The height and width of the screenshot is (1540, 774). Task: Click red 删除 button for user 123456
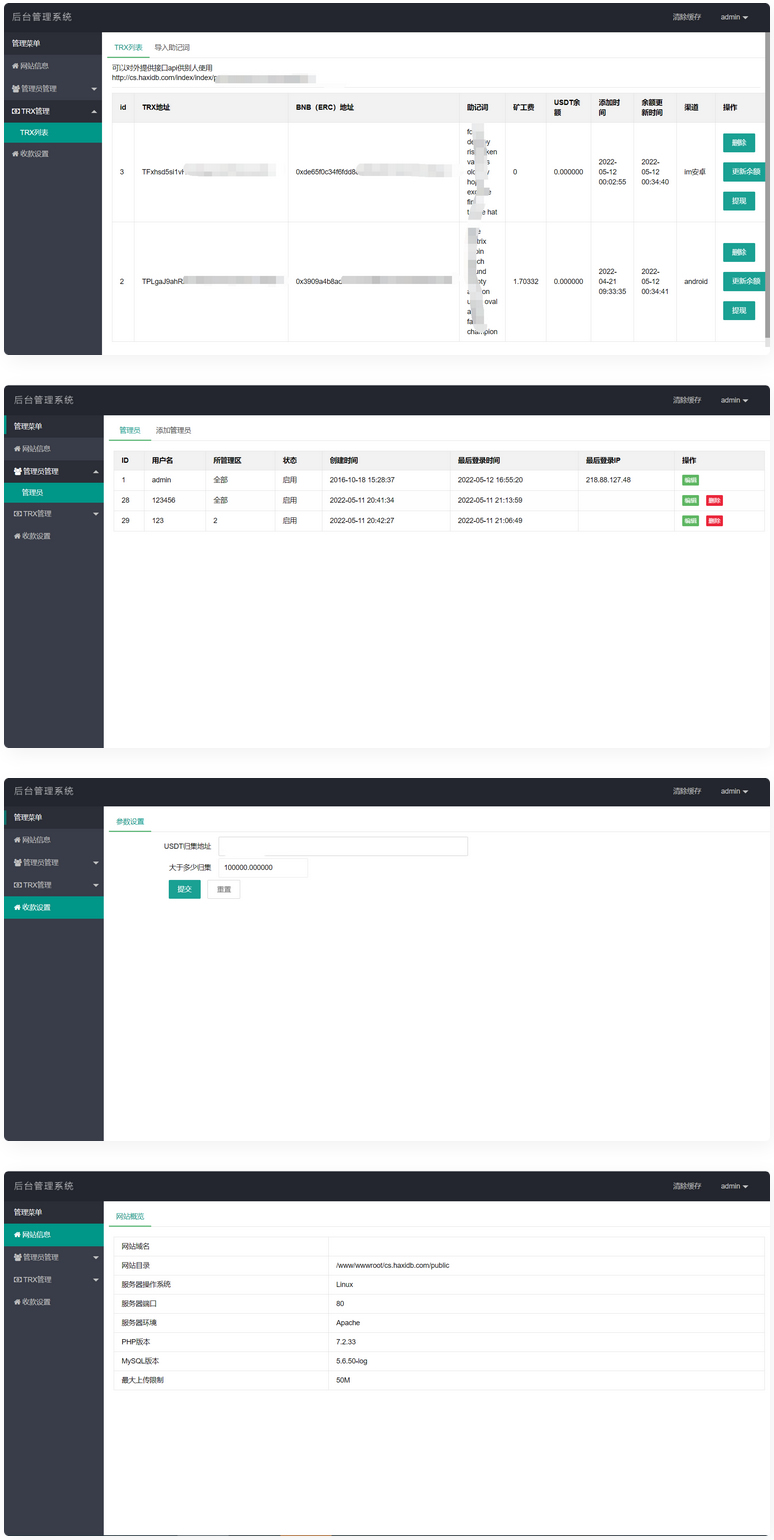point(714,501)
